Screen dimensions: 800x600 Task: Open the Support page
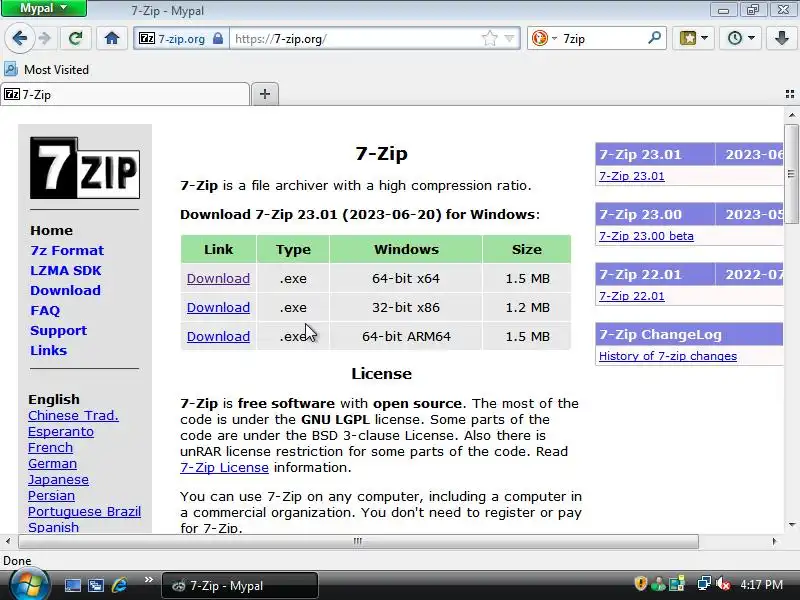(x=59, y=331)
